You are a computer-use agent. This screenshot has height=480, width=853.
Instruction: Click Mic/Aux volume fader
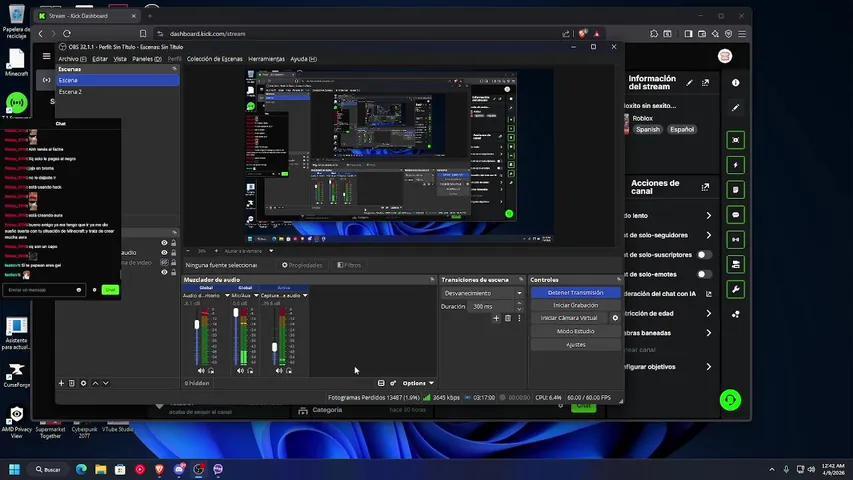236,313
